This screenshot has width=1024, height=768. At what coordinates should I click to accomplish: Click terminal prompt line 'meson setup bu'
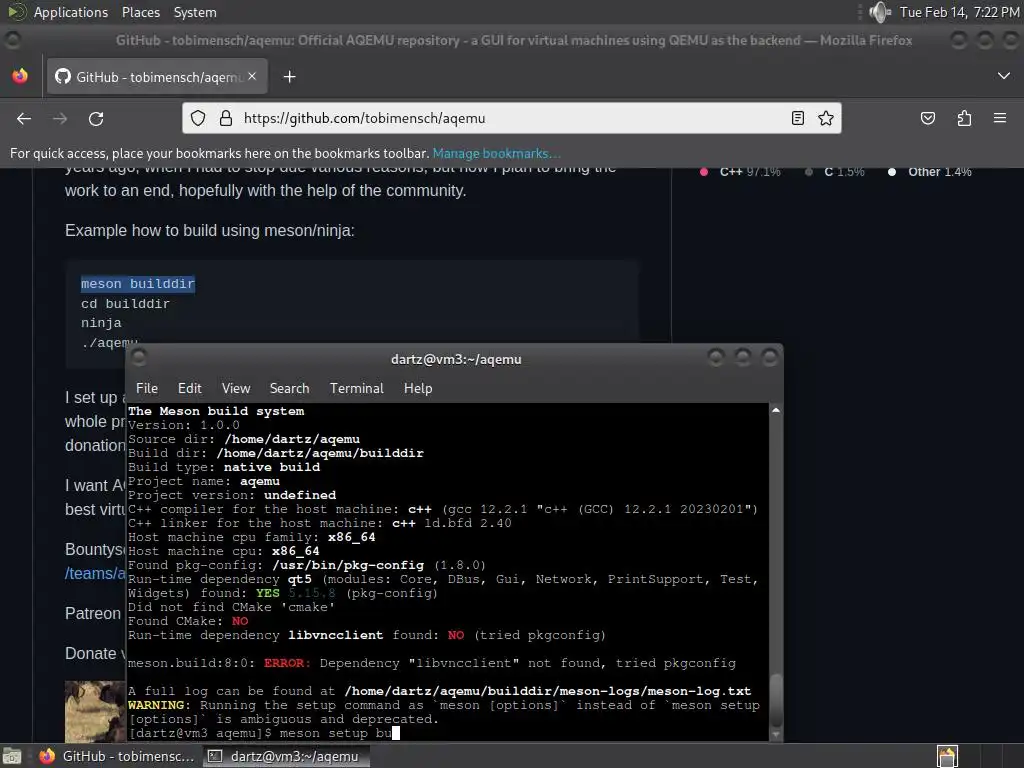(x=264, y=733)
